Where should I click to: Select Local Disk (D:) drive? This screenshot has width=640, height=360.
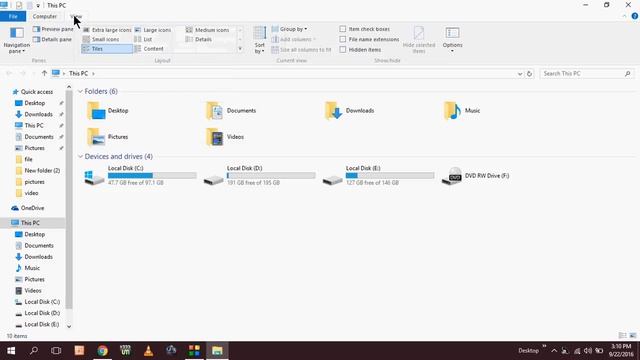click(x=259, y=176)
